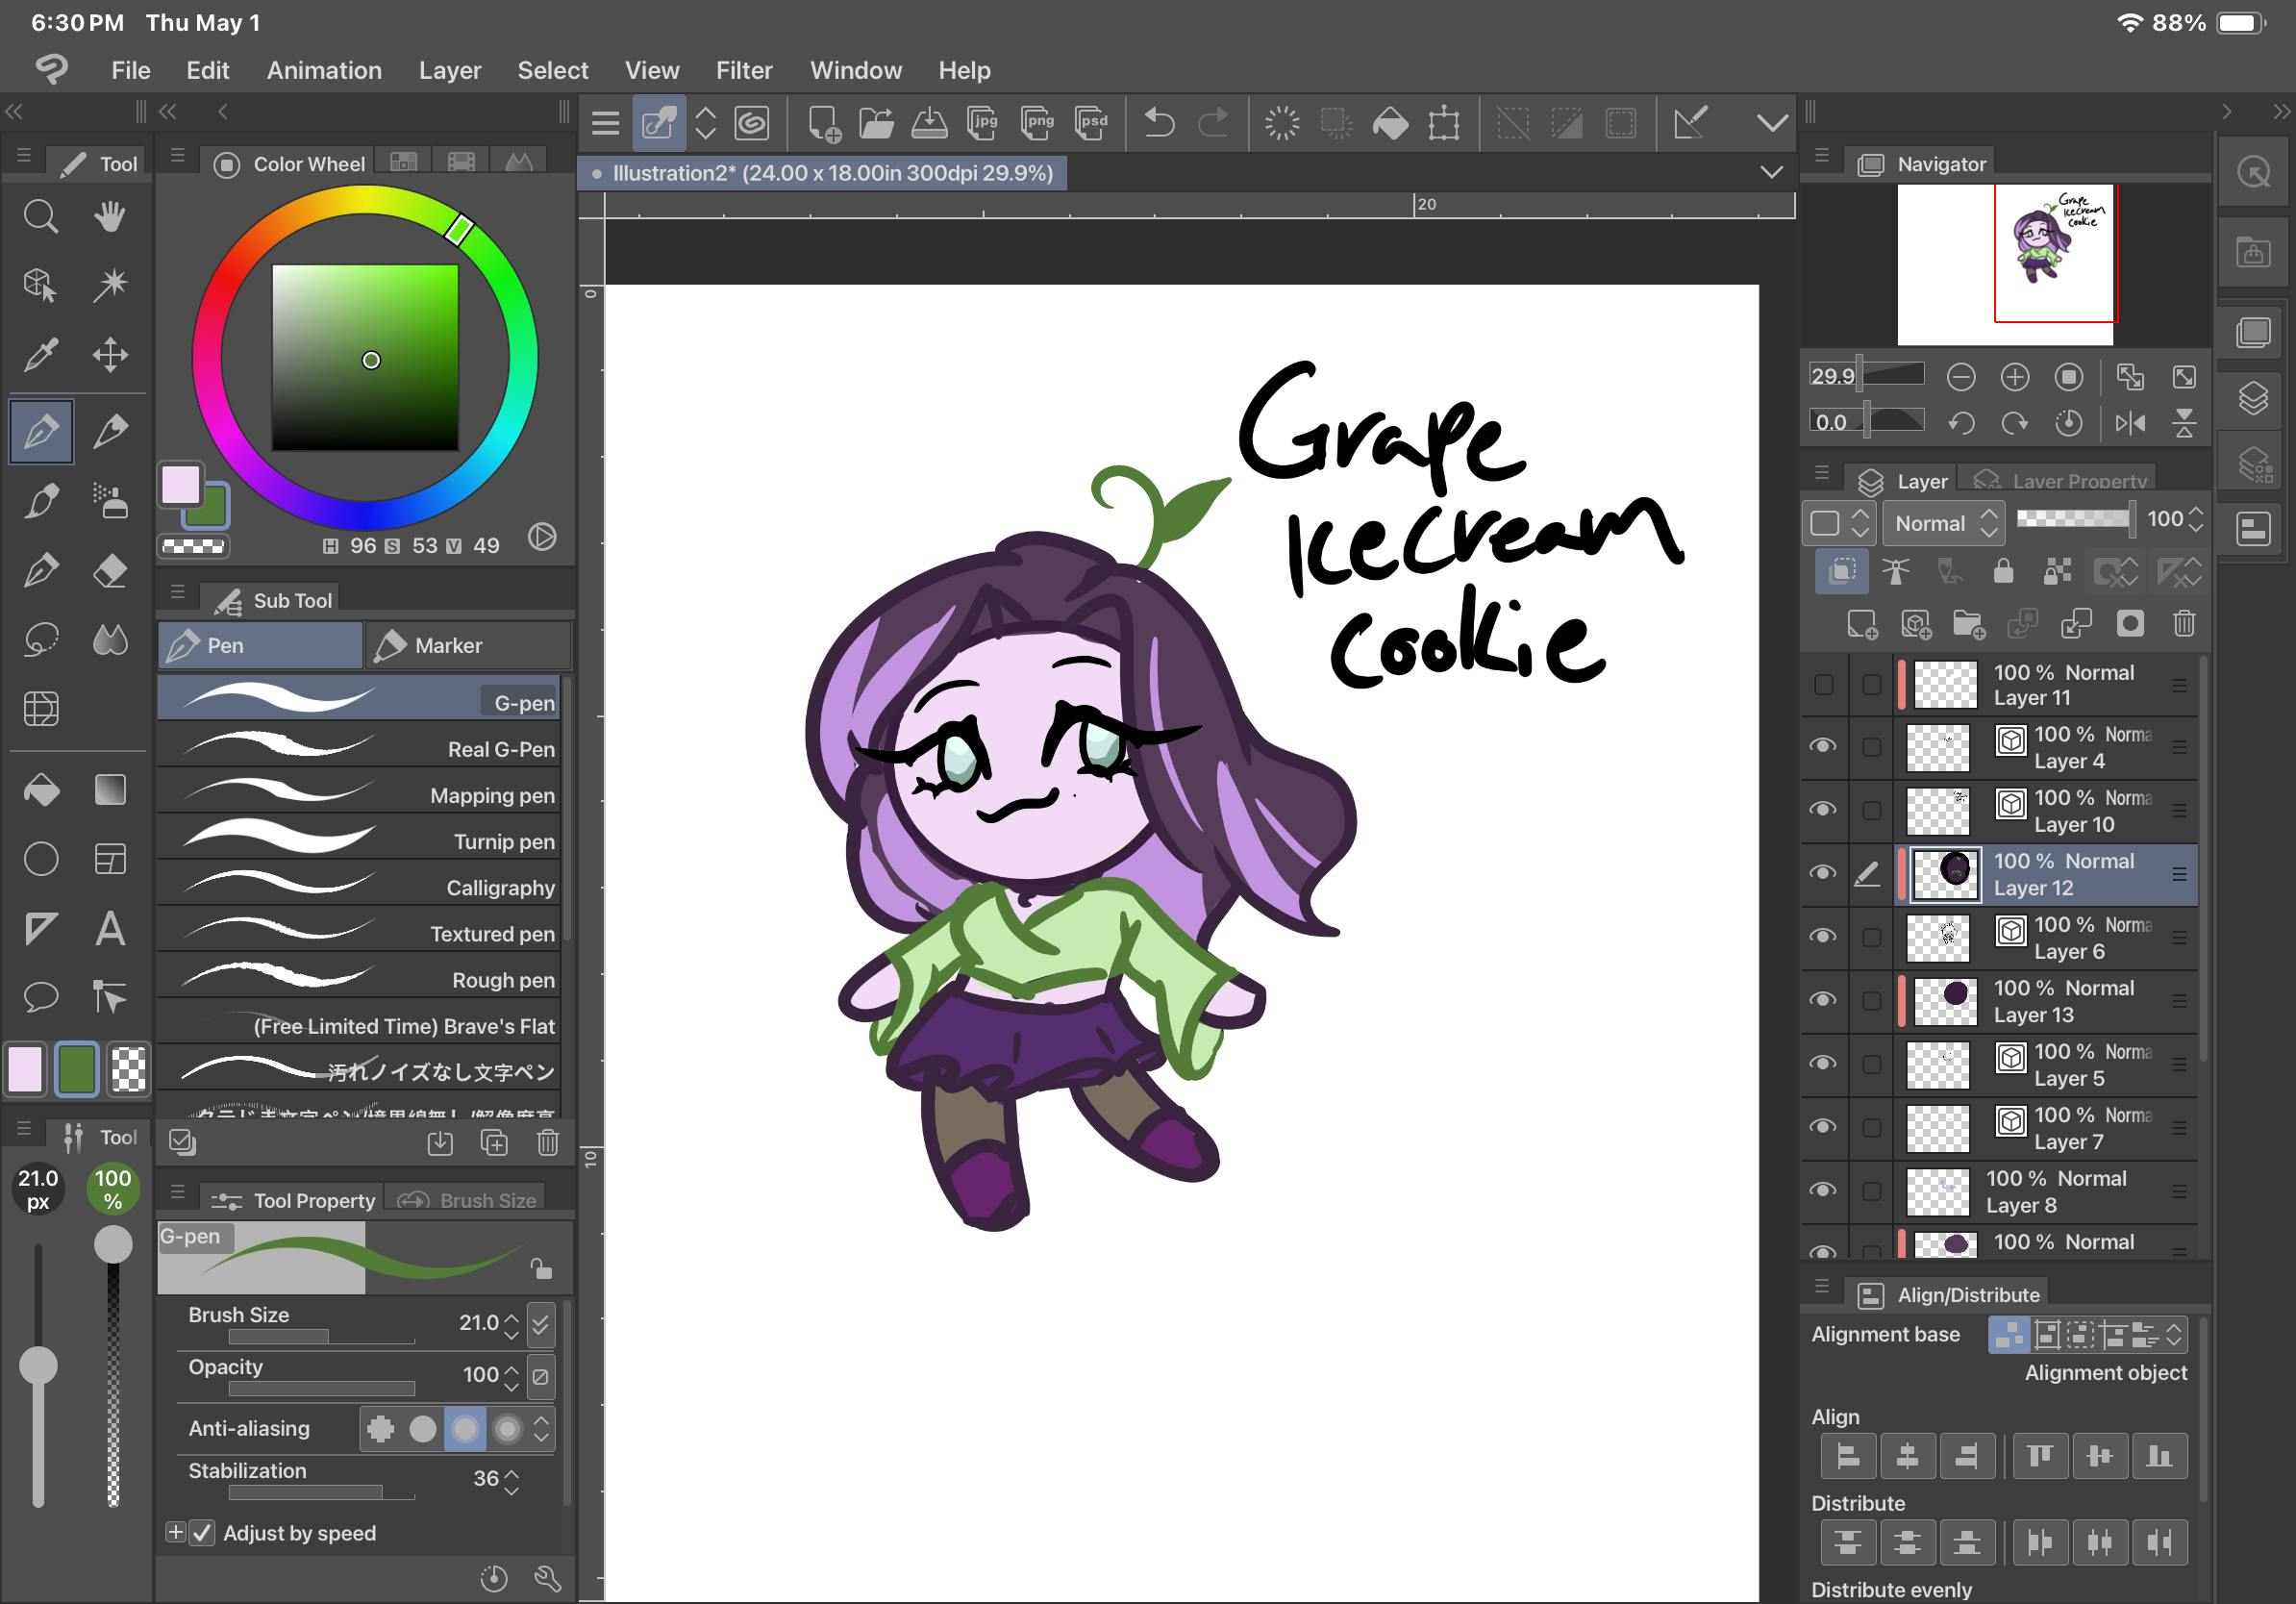Image resolution: width=2296 pixels, height=1604 pixels.
Task: Select the Eraser tool
Action: tap(111, 571)
